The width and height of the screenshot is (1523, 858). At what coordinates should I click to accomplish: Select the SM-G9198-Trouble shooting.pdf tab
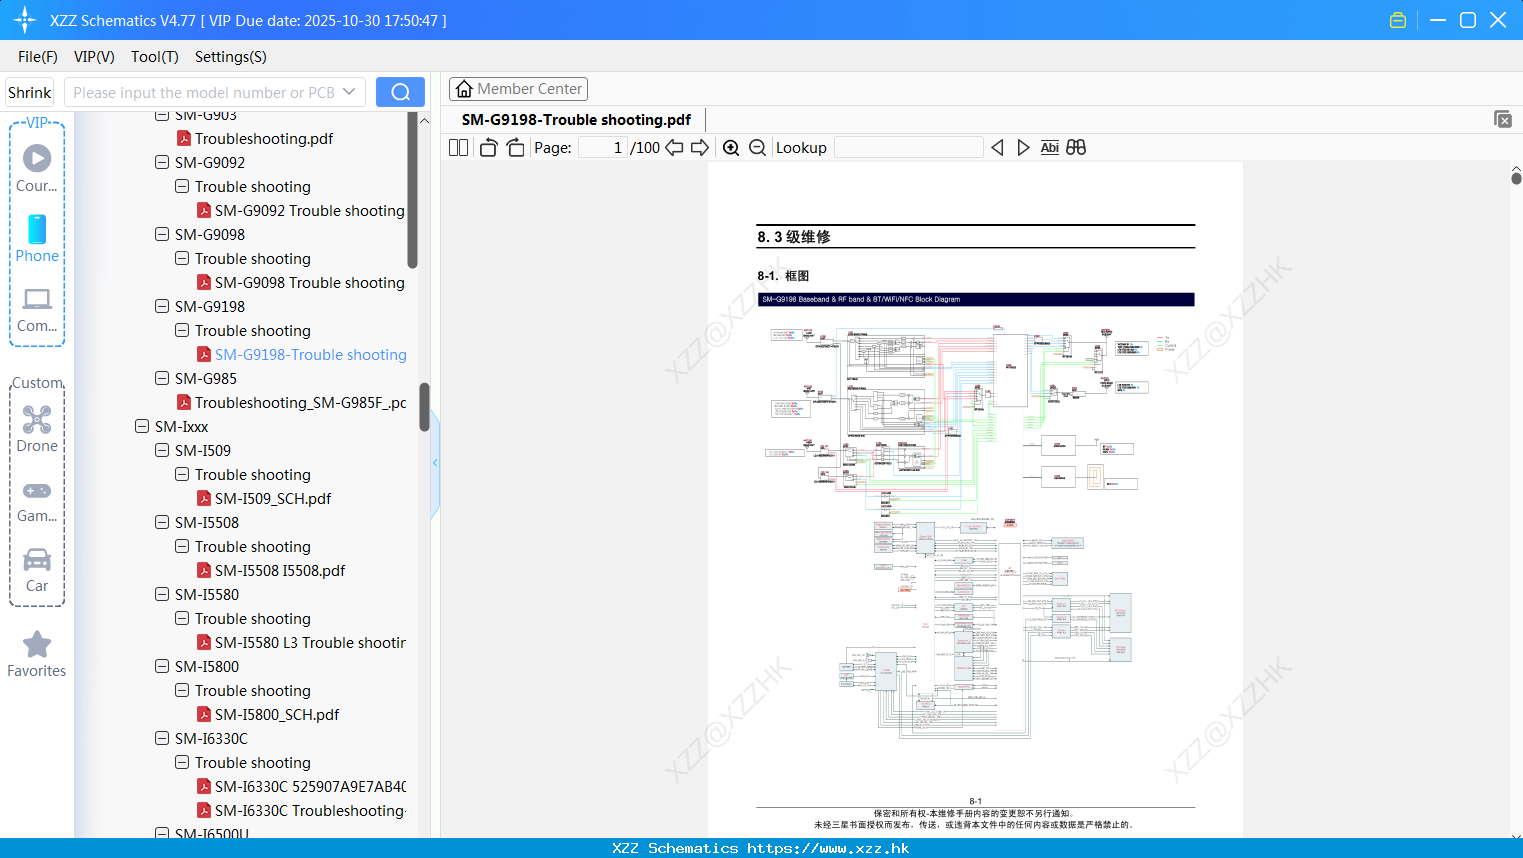(576, 120)
